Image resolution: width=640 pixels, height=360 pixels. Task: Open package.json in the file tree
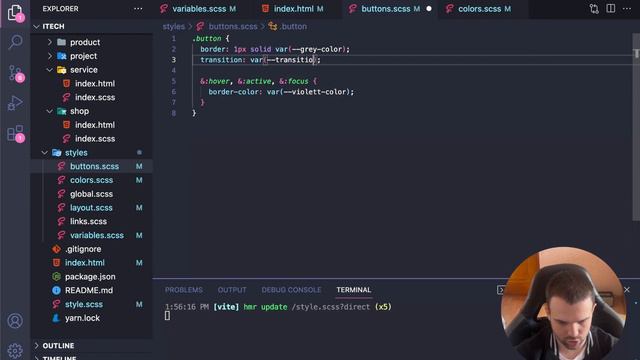click(x=91, y=277)
